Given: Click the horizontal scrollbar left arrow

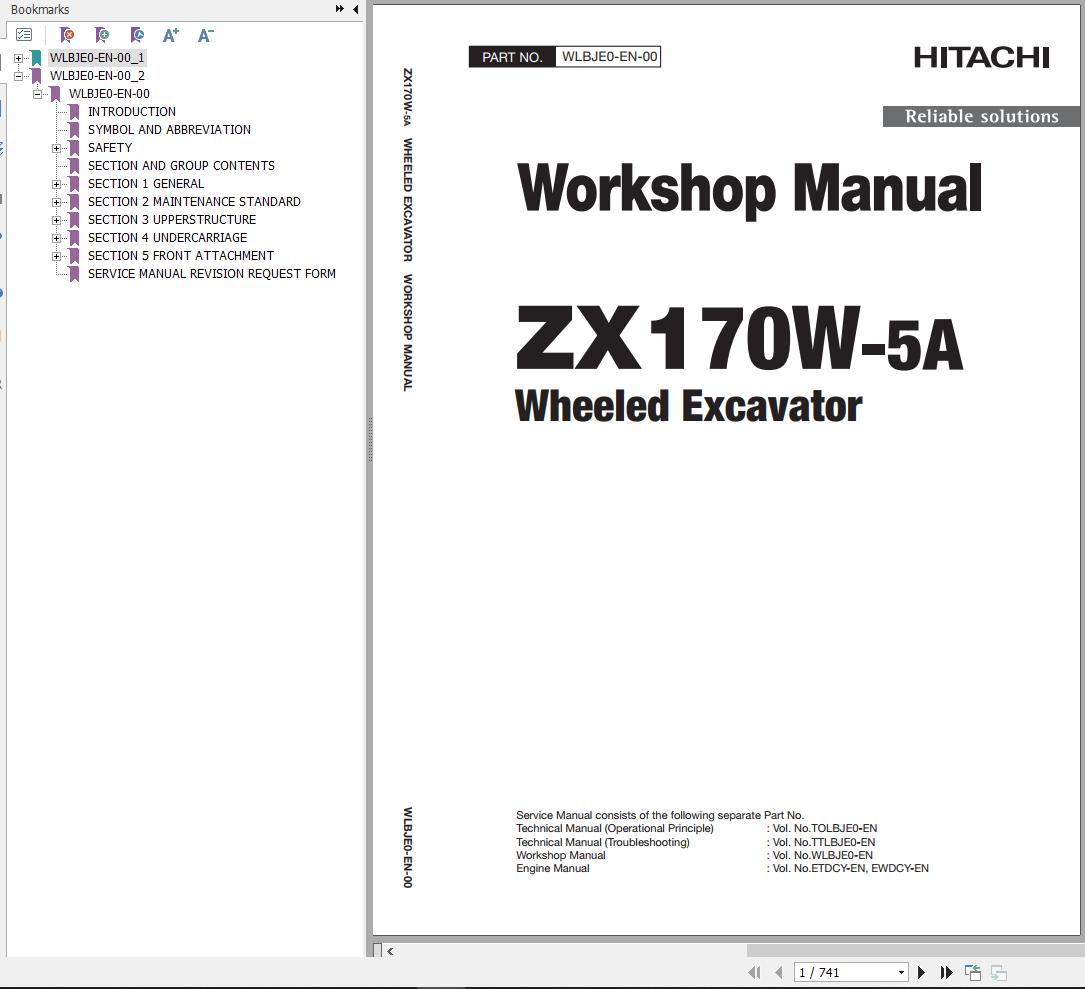Looking at the screenshot, I should [391, 951].
